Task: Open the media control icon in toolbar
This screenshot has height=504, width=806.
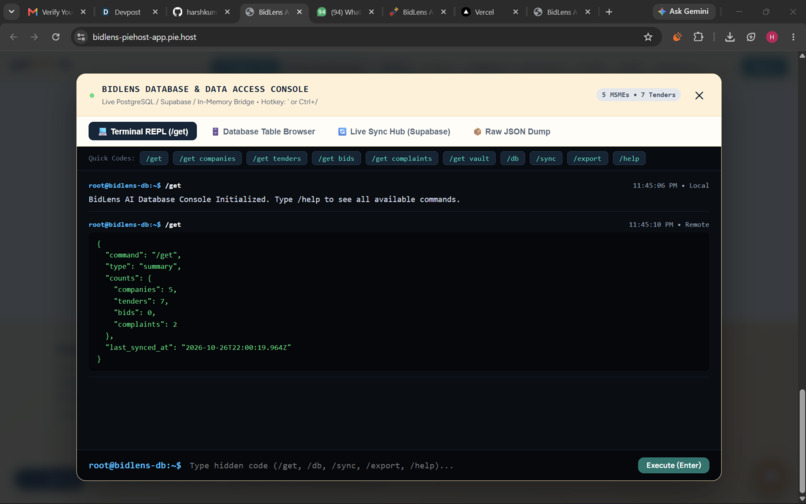Action: pyautogui.click(x=751, y=37)
